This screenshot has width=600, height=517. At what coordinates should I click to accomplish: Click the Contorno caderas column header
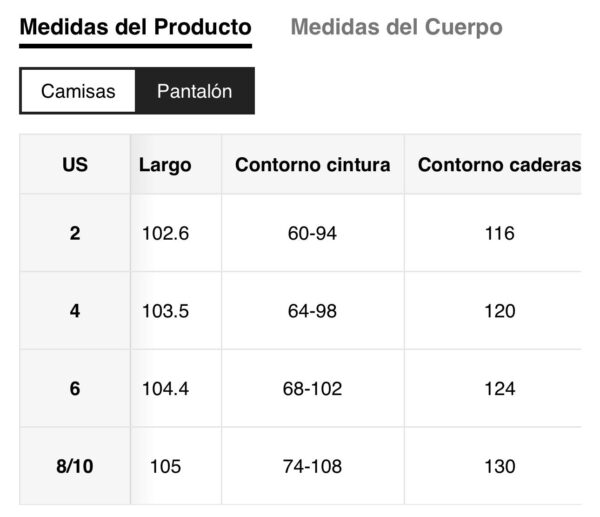[x=498, y=165]
